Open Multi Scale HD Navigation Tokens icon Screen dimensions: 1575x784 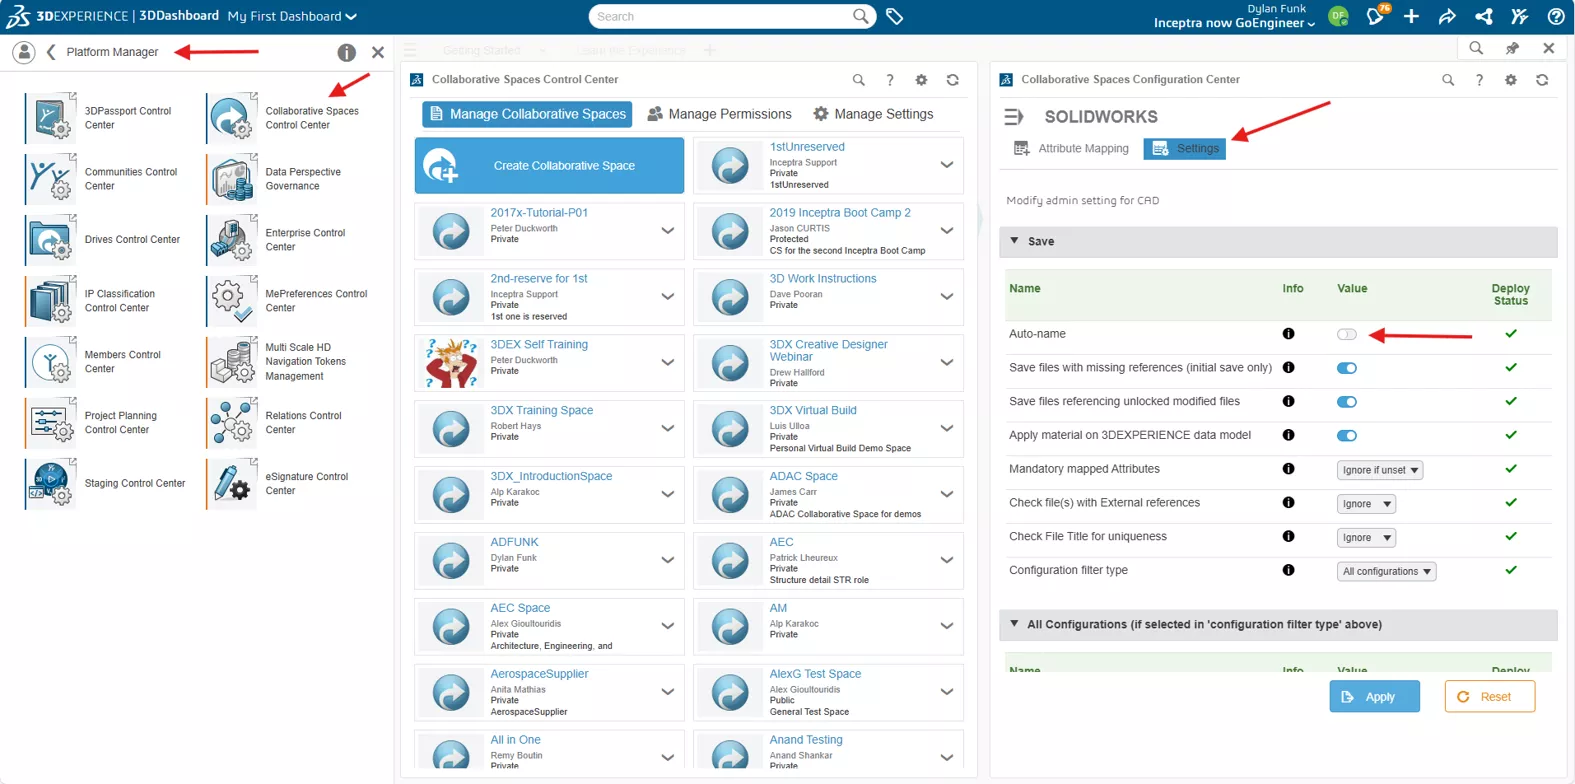click(x=232, y=362)
